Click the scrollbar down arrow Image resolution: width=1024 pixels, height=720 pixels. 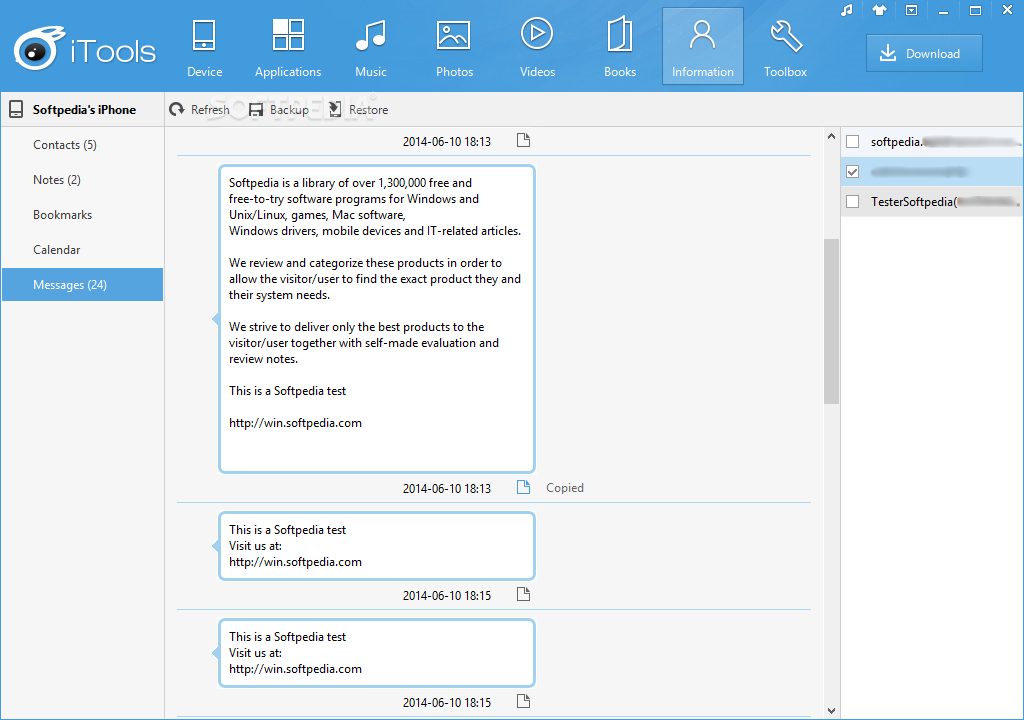pos(831,711)
